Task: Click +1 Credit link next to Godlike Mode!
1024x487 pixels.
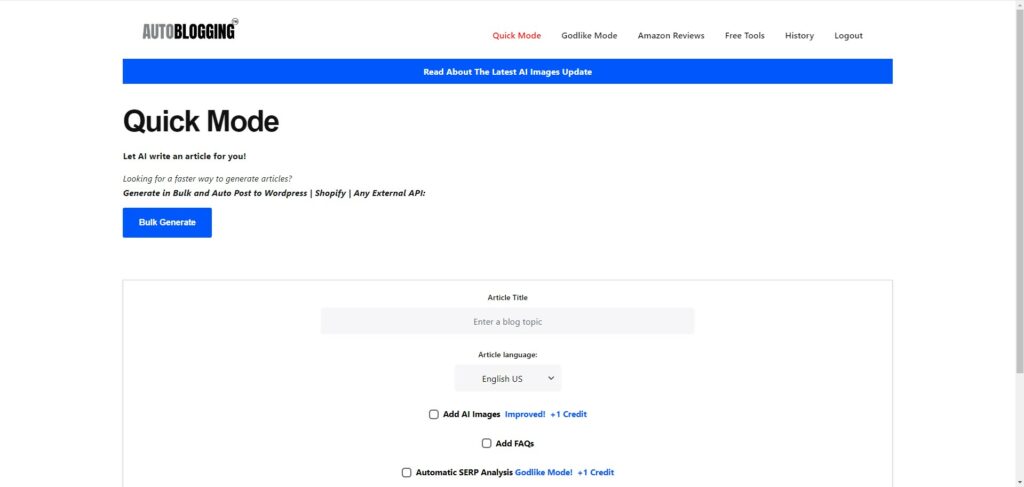Action: 596,473
